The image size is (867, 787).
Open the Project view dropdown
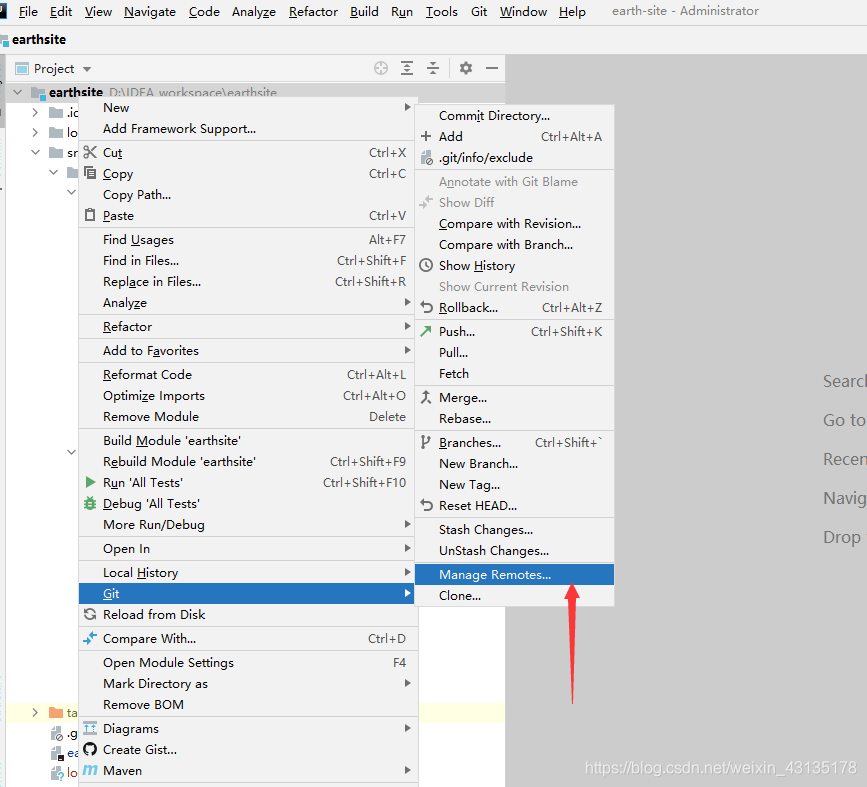(x=87, y=69)
